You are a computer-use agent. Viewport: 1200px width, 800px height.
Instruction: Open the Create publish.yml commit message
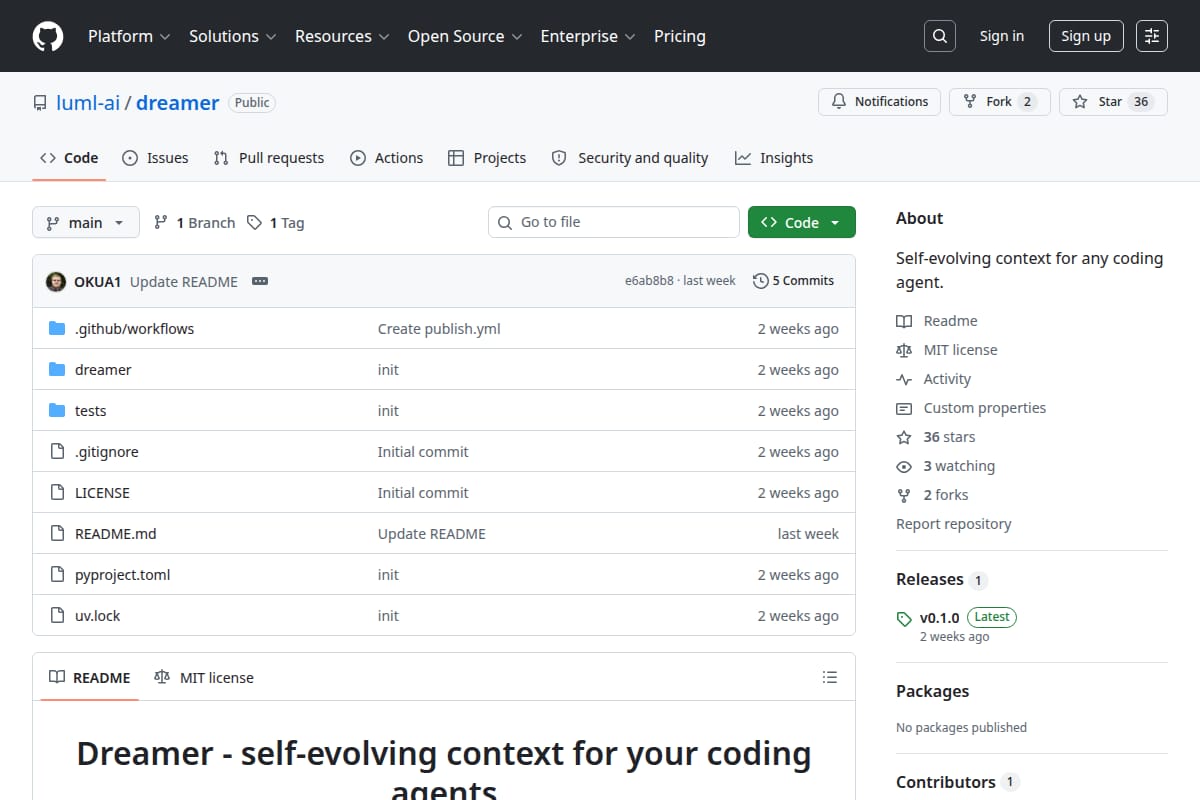(439, 329)
